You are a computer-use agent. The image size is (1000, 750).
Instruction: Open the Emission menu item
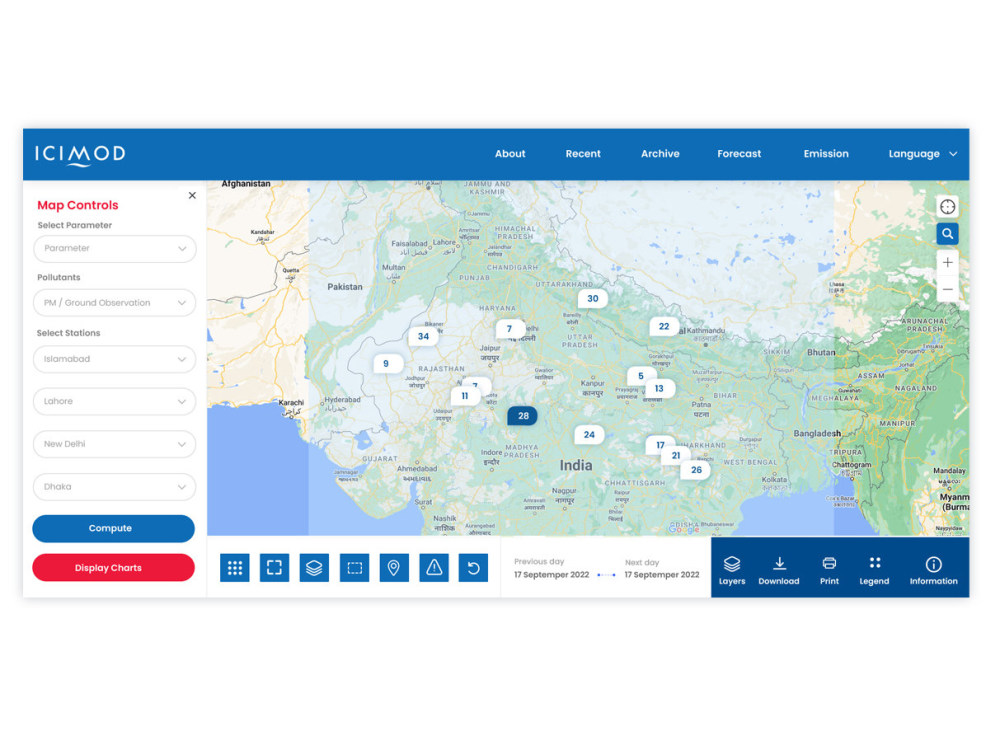(826, 154)
